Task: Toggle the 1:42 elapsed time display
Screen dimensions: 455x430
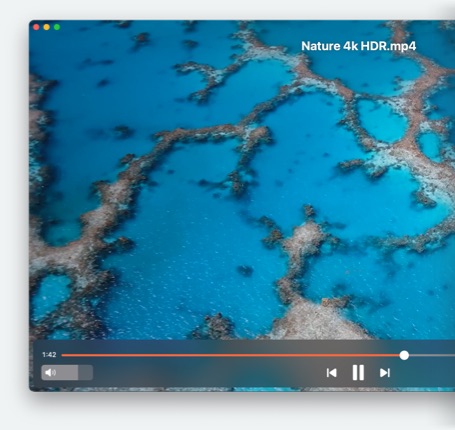Action: 49,355
